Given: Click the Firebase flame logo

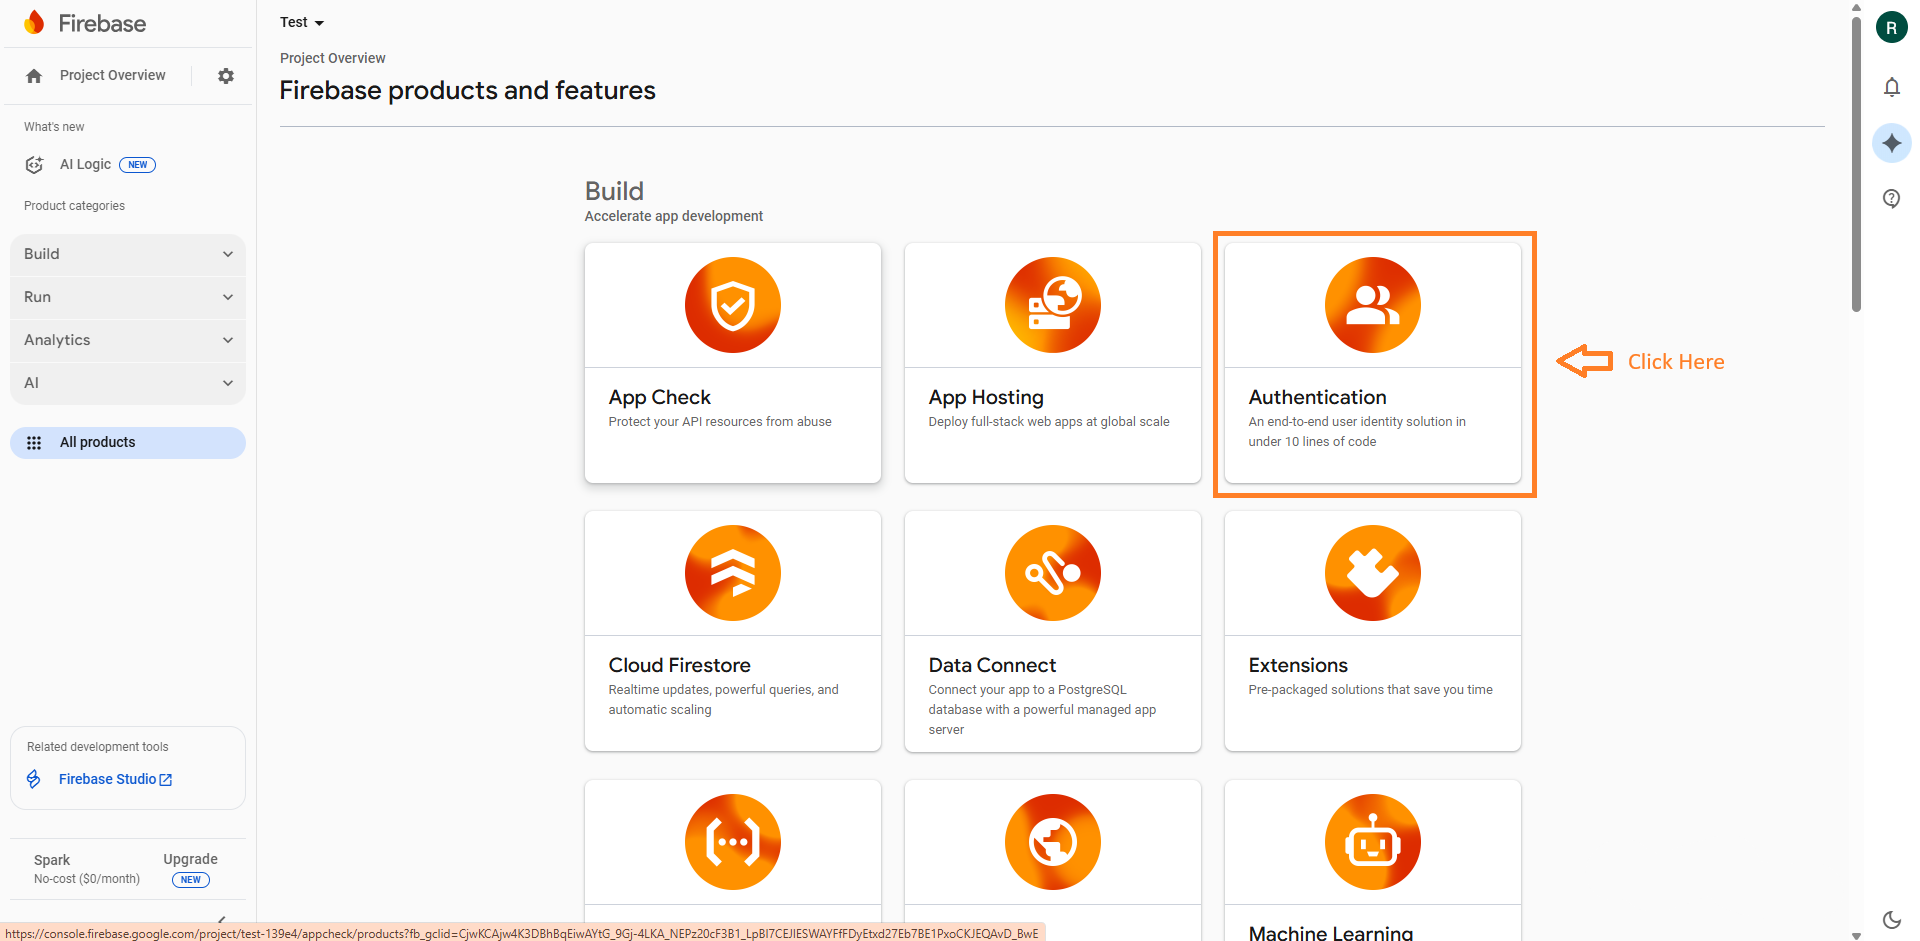Looking at the screenshot, I should pos(34,22).
